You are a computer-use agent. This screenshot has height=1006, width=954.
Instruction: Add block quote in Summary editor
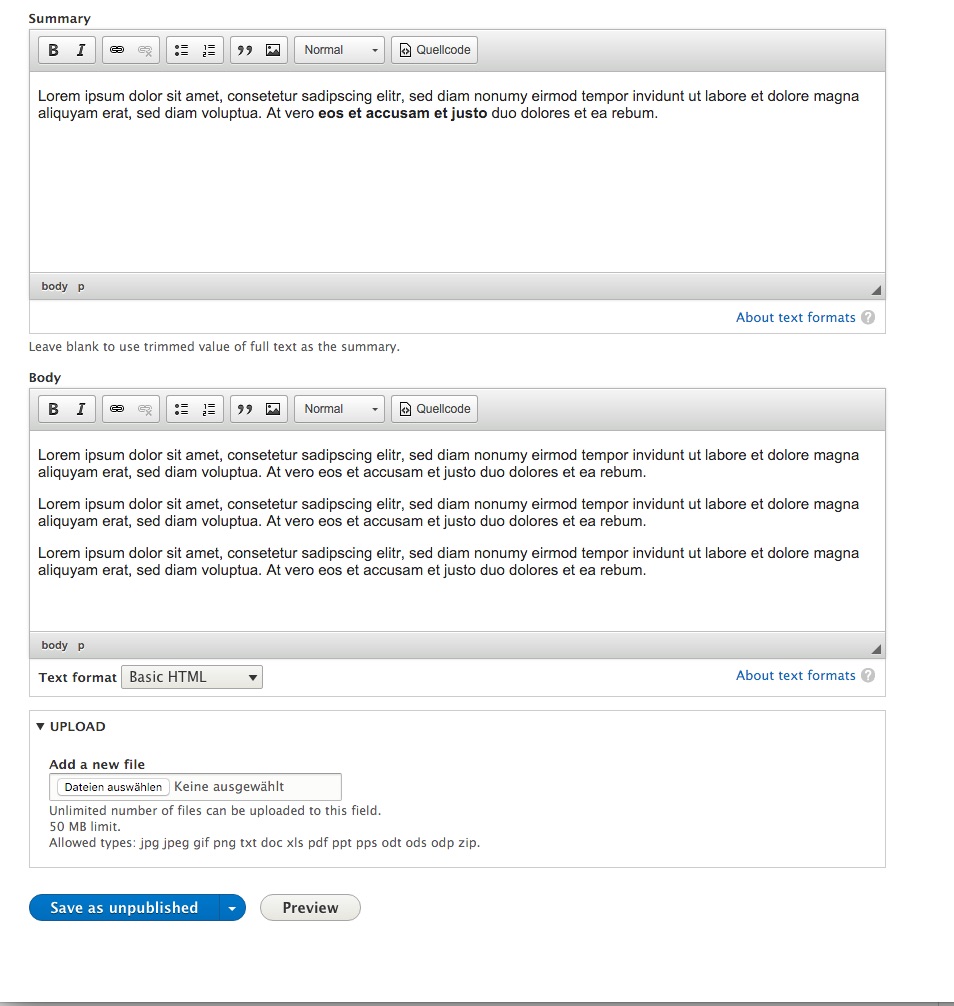coord(245,50)
